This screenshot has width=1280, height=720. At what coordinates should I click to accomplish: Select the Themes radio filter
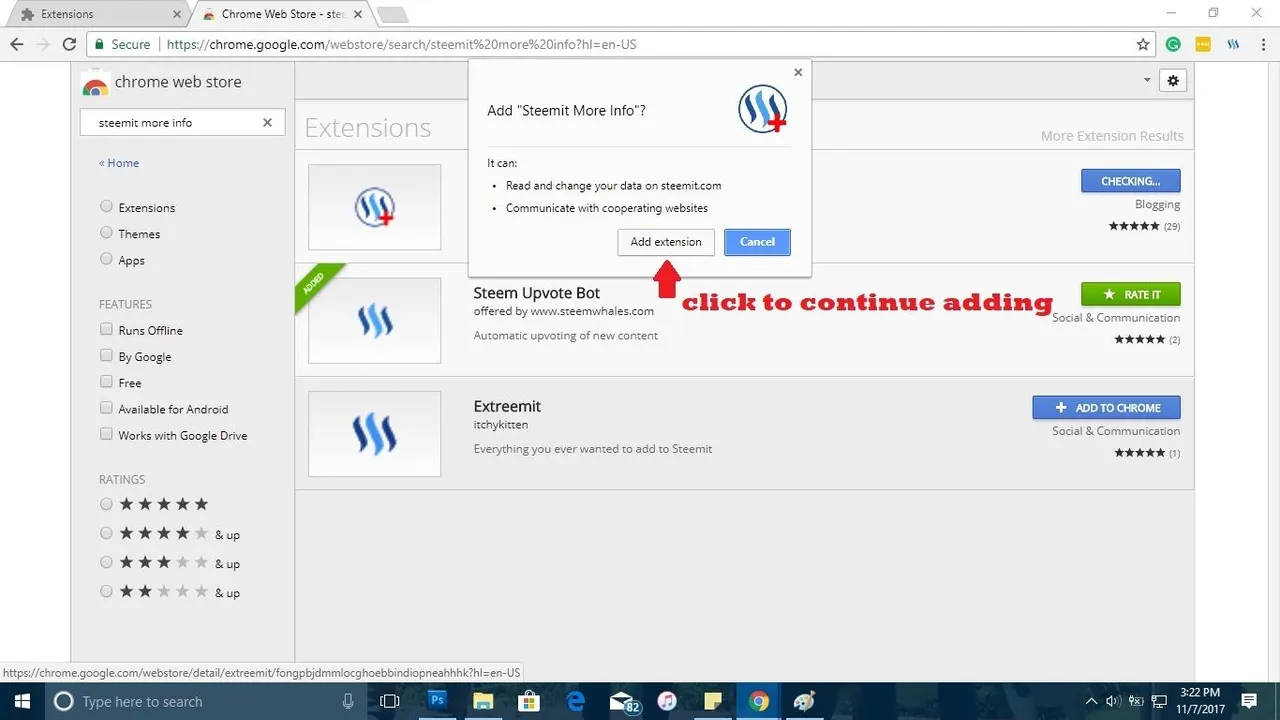[x=106, y=233]
